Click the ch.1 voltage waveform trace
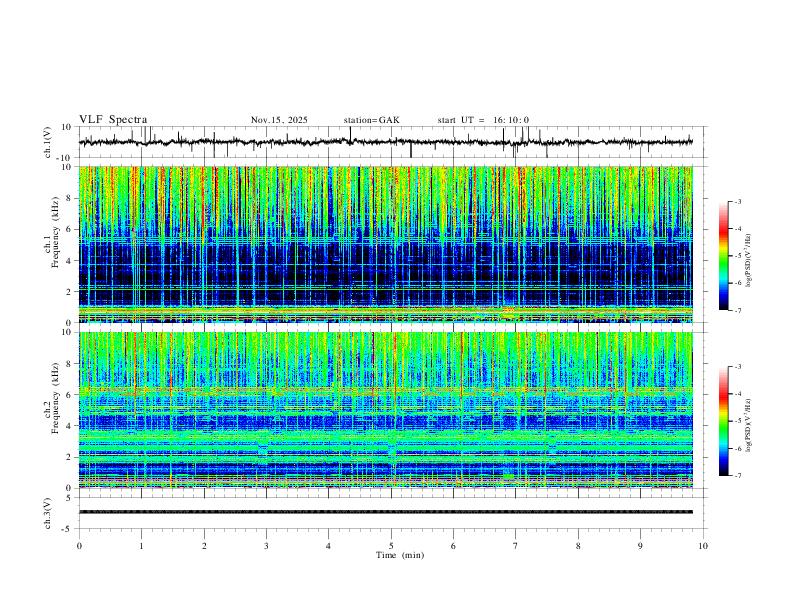 (386, 142)
